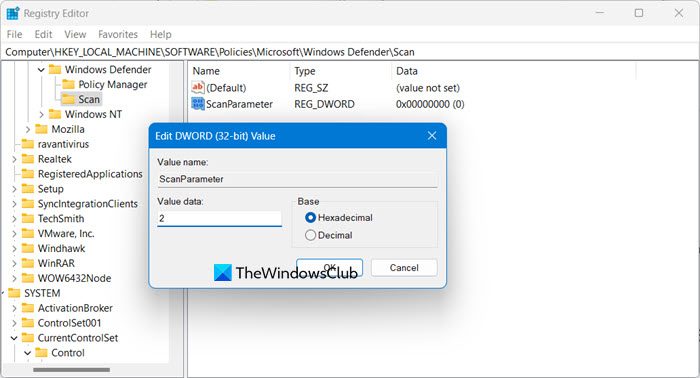Cancel the Edit DWORD dialog
This screenshot has height=378, width=700.
click(404, 268)
